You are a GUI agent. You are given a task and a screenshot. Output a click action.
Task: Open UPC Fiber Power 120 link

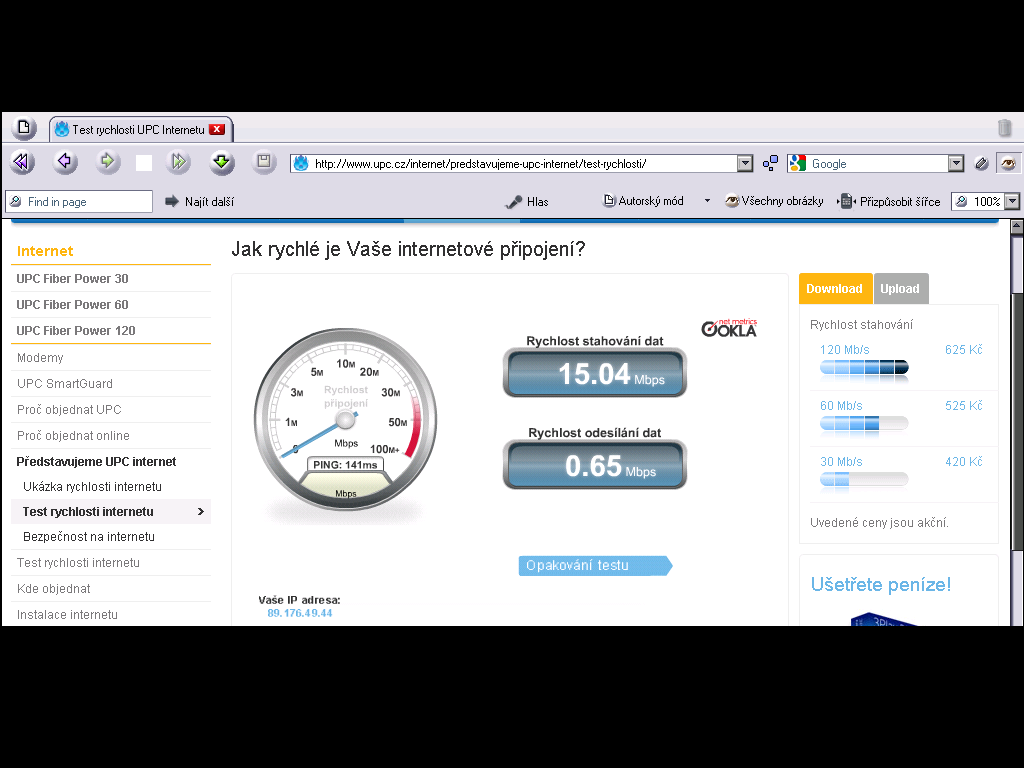(x=76, y=331)
